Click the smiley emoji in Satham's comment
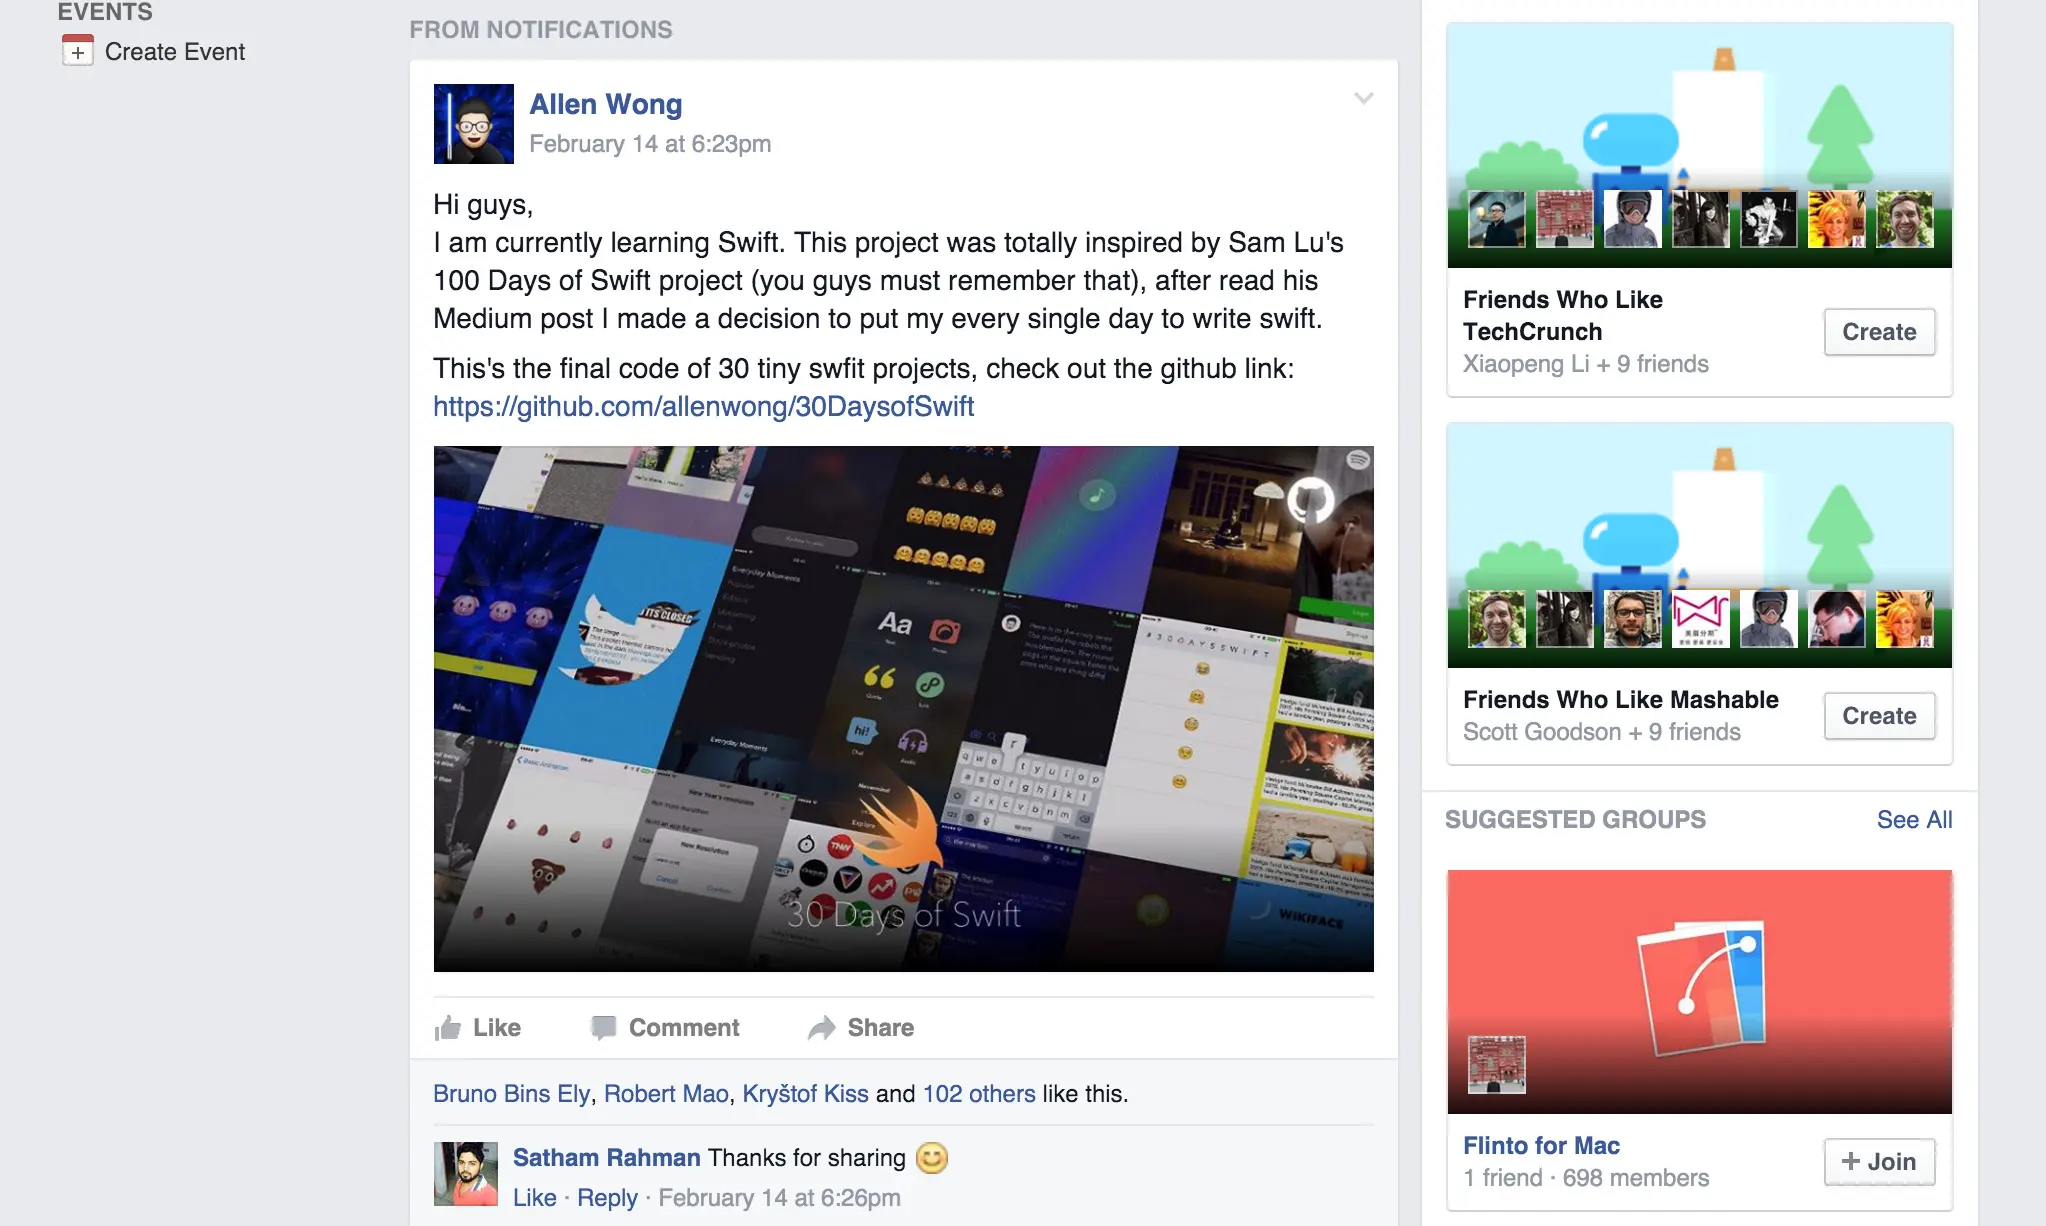2046x1226 pixels. pyautogui.click(x=932, y=1158)
